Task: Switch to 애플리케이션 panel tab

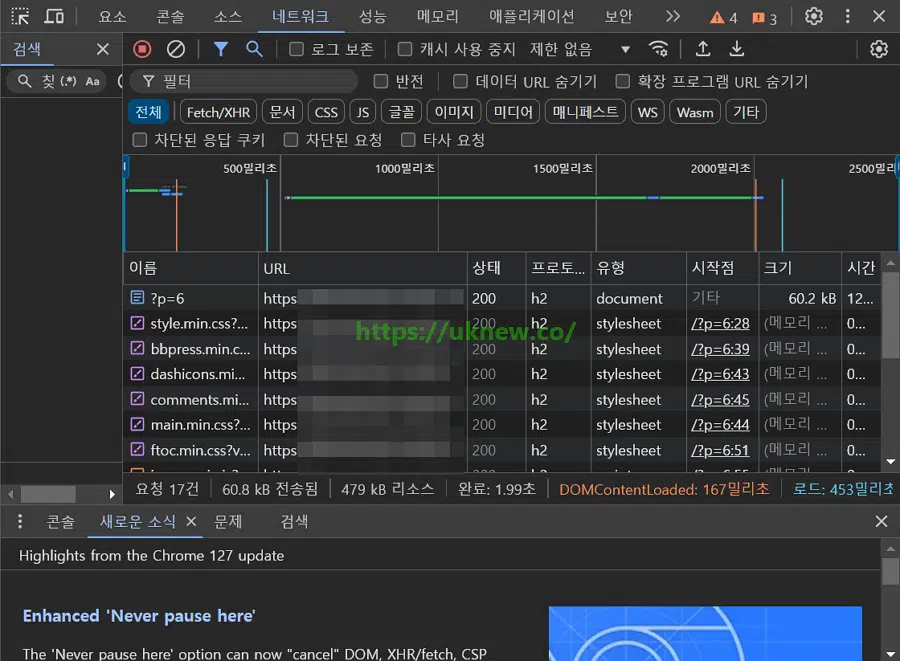Action: (x=532, y=16)
